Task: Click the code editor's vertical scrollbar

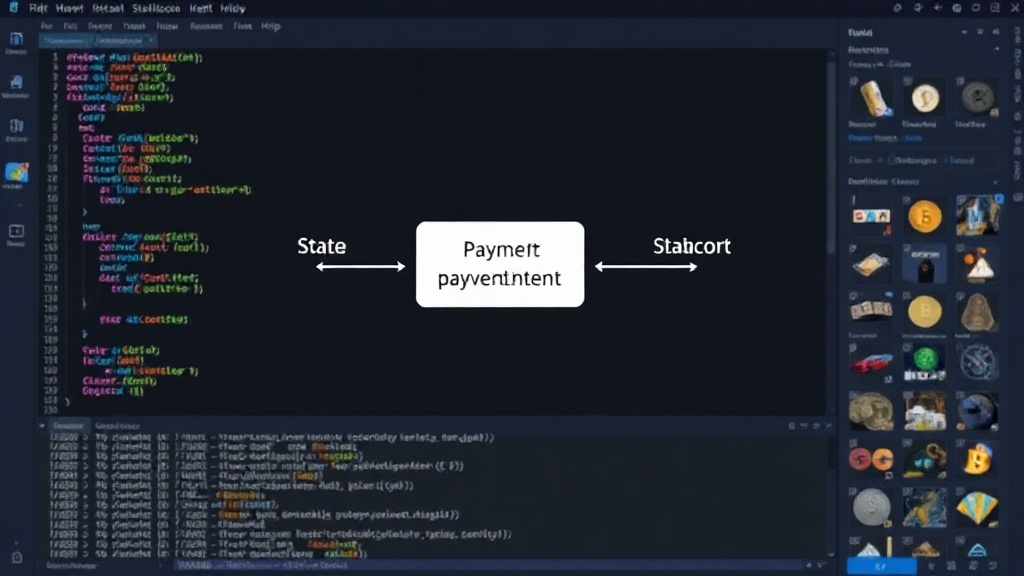Action: click(x=831, y=157)
